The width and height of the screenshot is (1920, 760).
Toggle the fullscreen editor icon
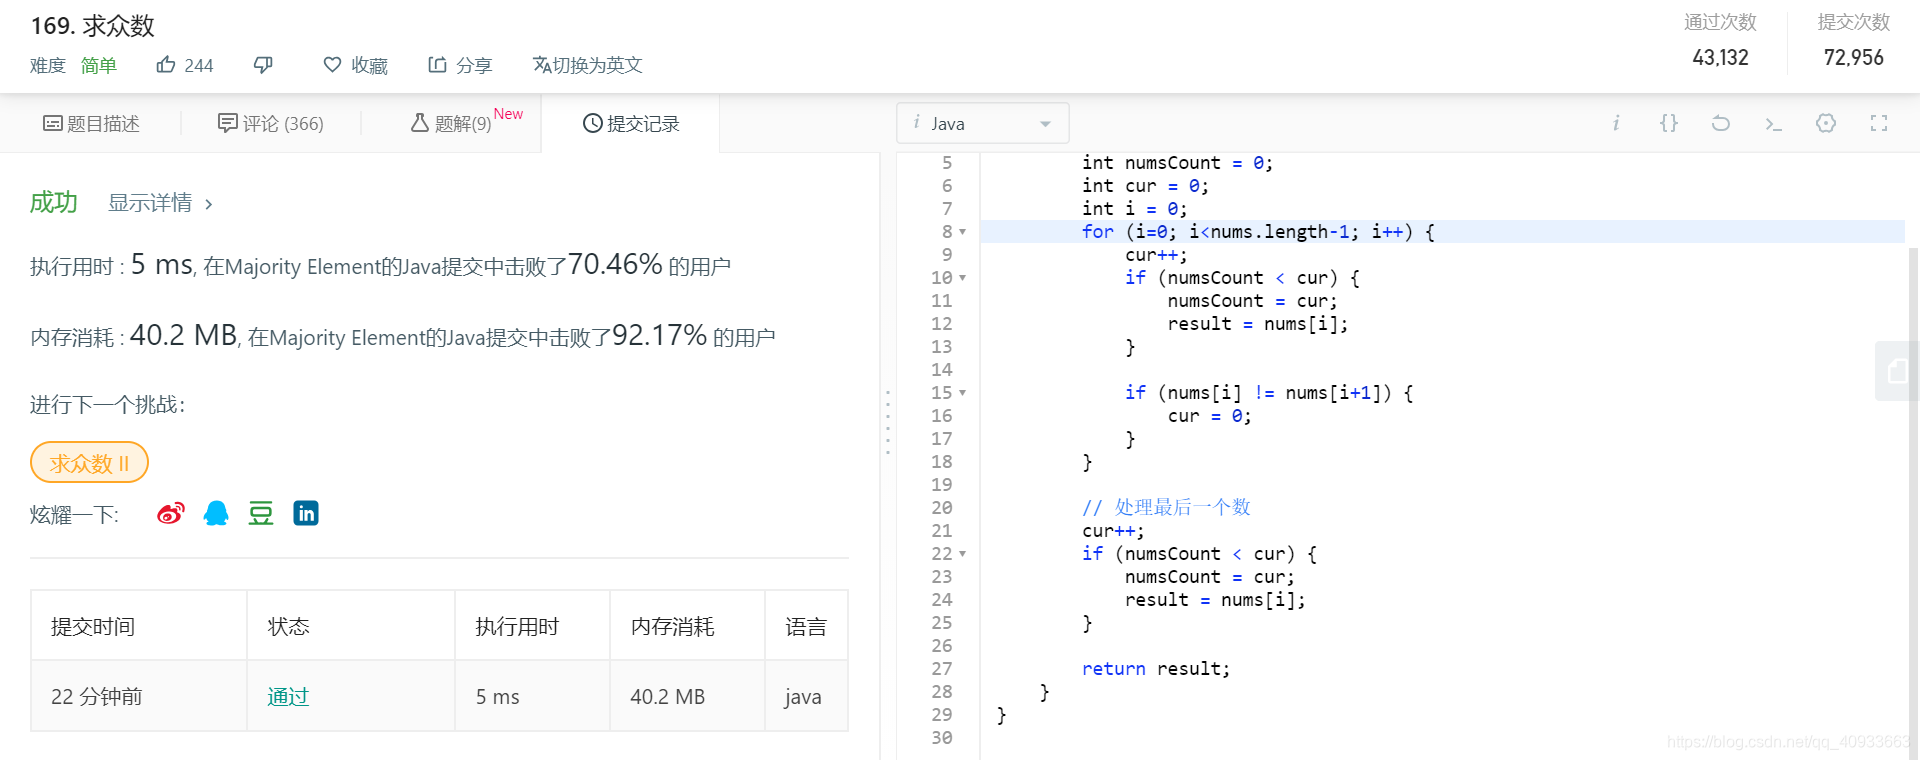point(1879,123)
